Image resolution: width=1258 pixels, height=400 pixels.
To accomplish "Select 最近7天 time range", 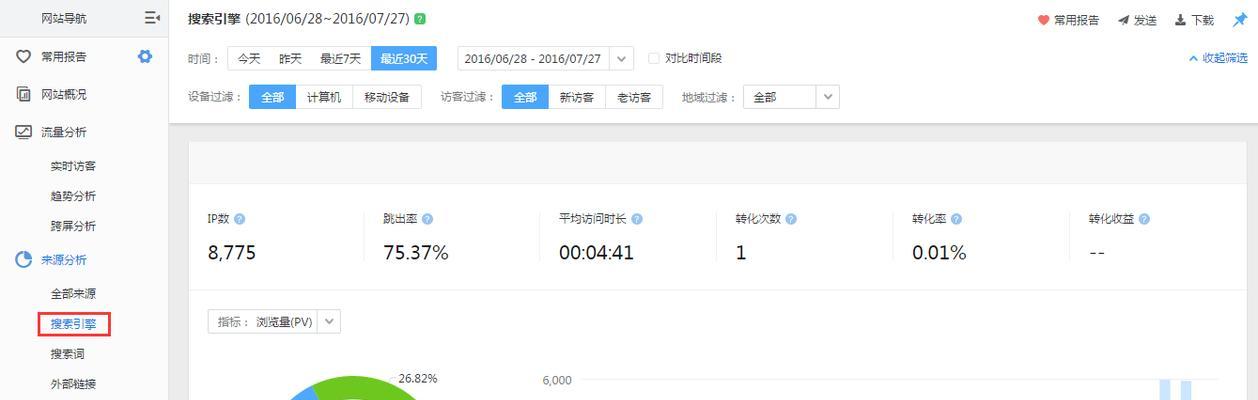I will [341, 59].
